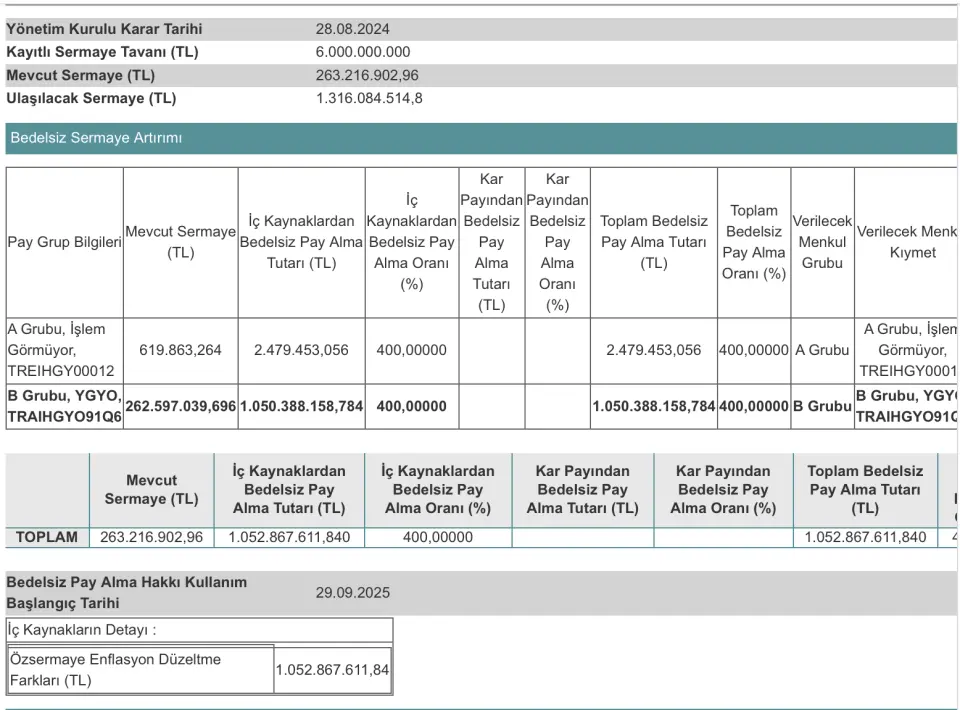Select the value 6.000.000.000
The height and width of the screenshot is (710, 960).
point(363,52)
